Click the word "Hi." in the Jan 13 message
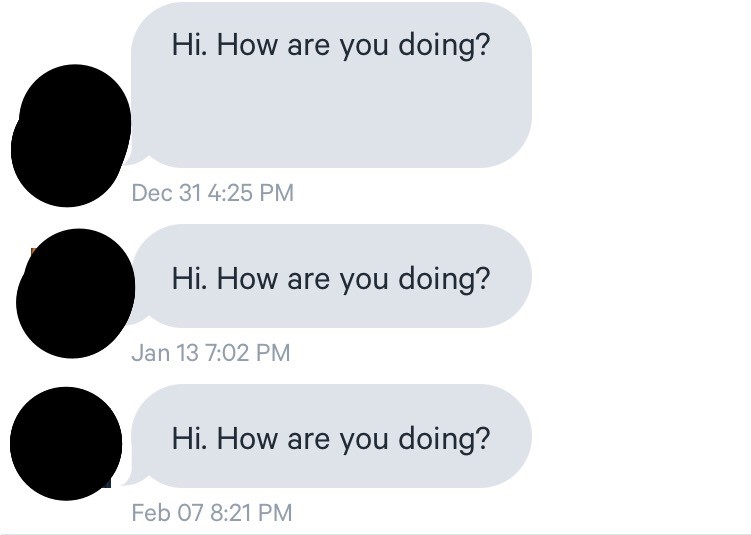The width and height of the screenshot is (751, 535). pyautogui.click(x=187, y=277)
